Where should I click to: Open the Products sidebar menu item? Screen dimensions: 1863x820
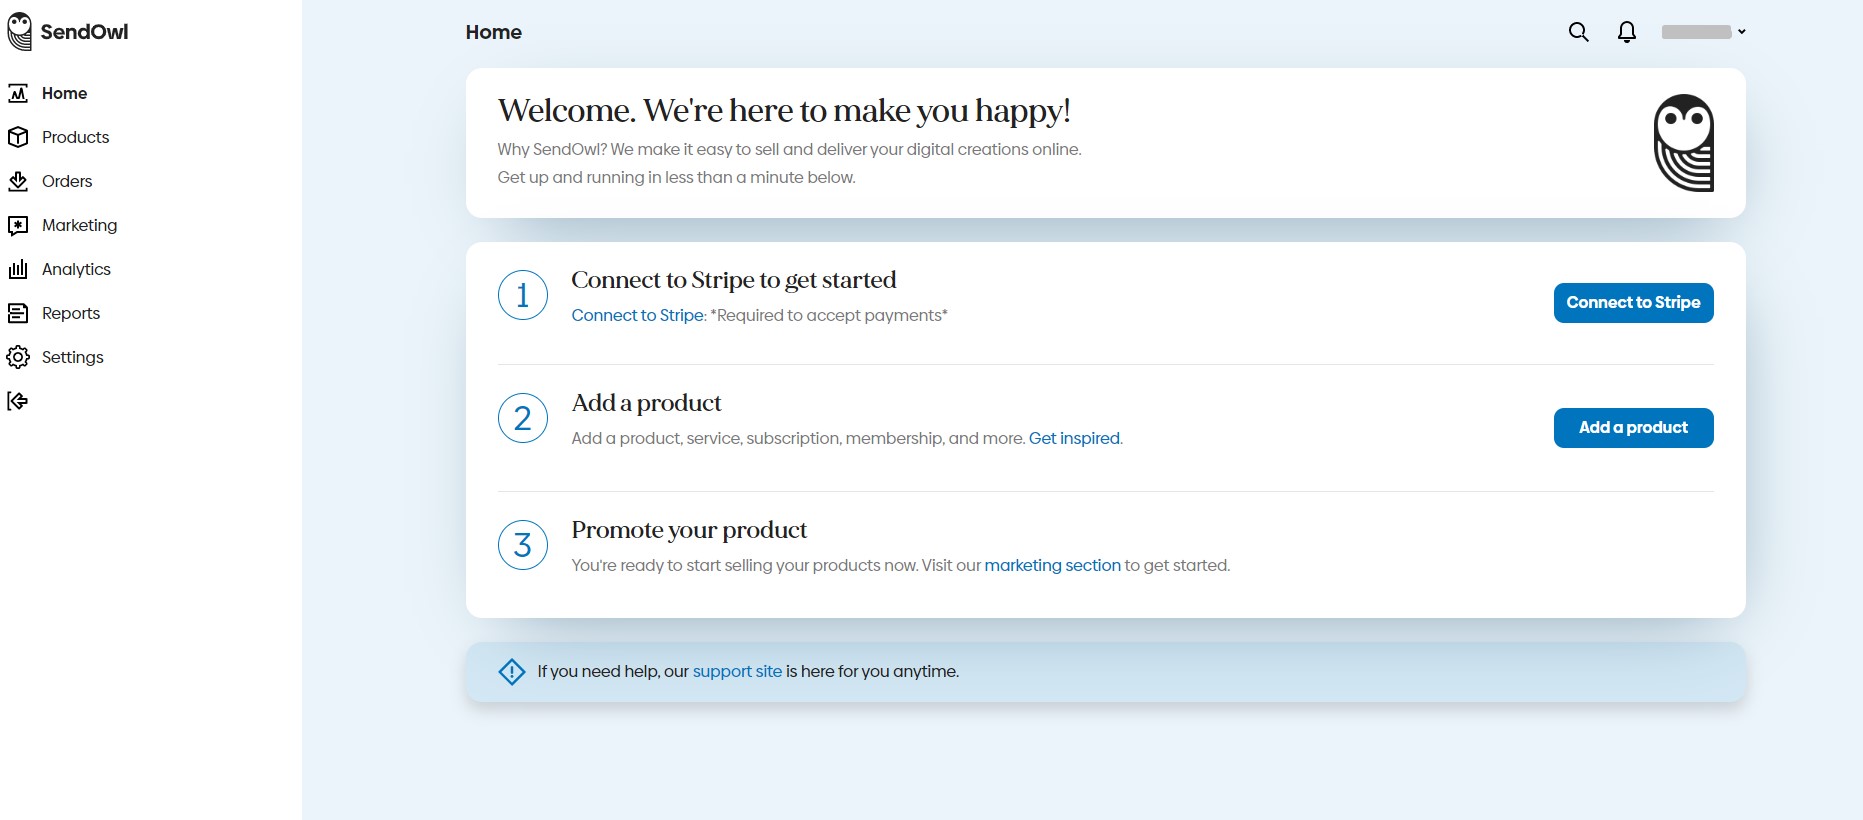(75, 137)
